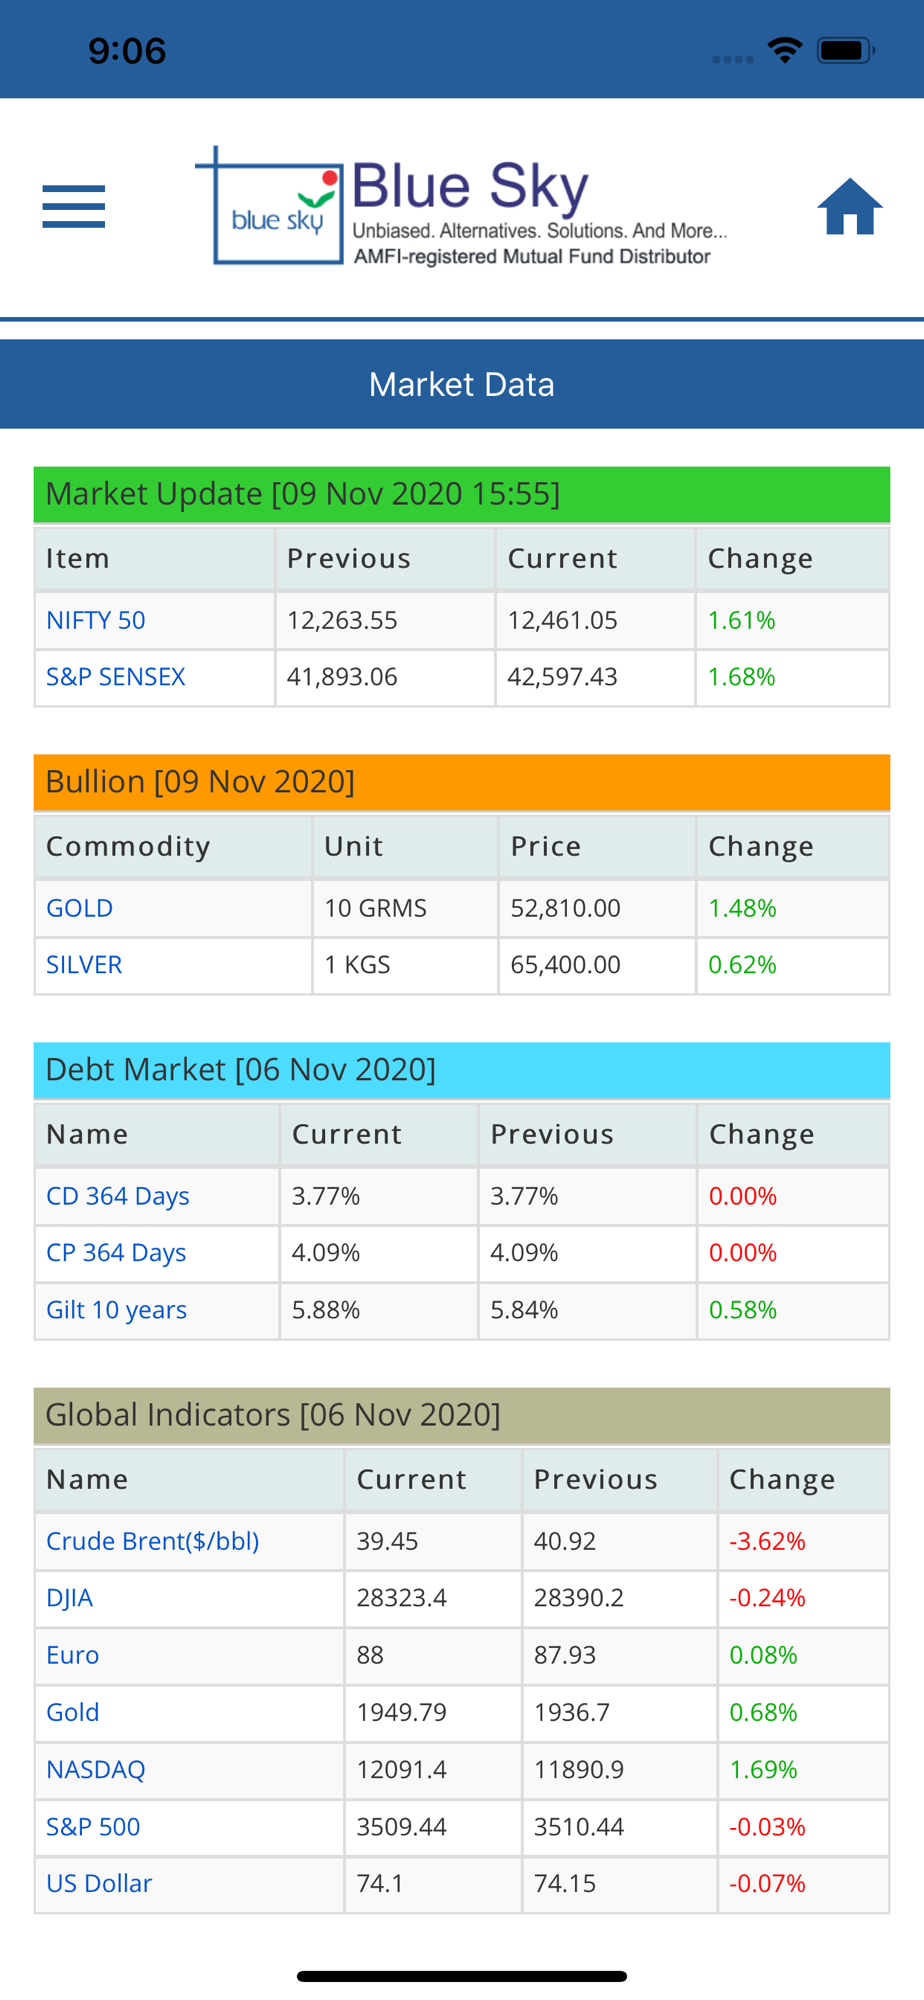This screenshot has height=2000, width=924.
Task: Tap the Blue Sky logo
Action: coord(461,207)
